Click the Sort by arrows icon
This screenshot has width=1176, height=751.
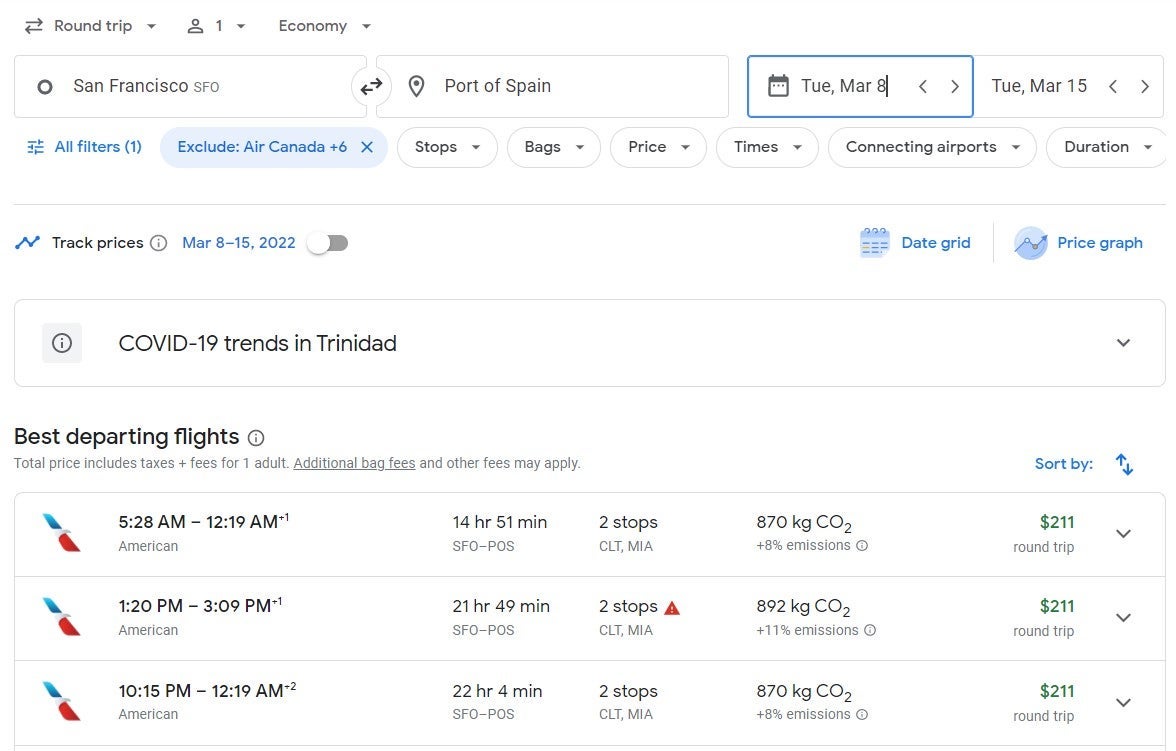(x=1124, y=464)
